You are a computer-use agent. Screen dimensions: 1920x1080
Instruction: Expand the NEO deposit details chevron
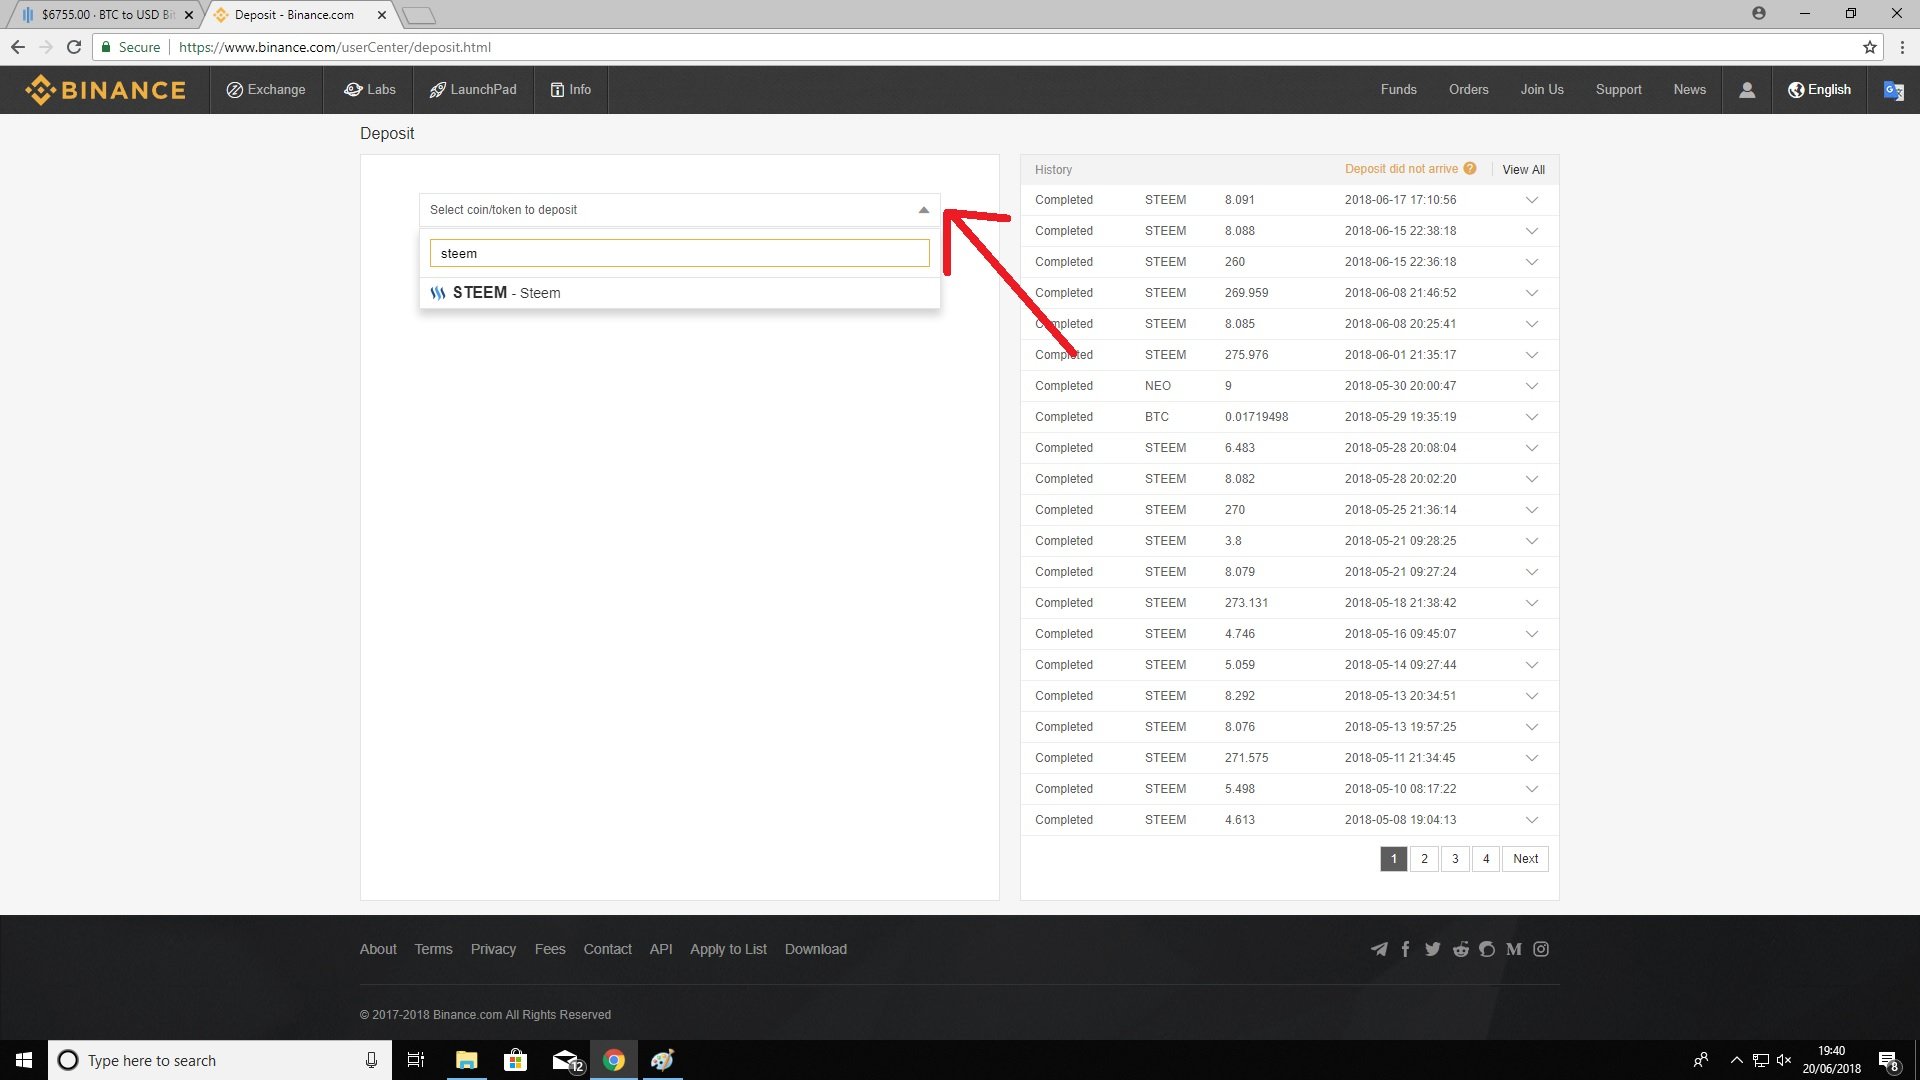pos(1531,386)
